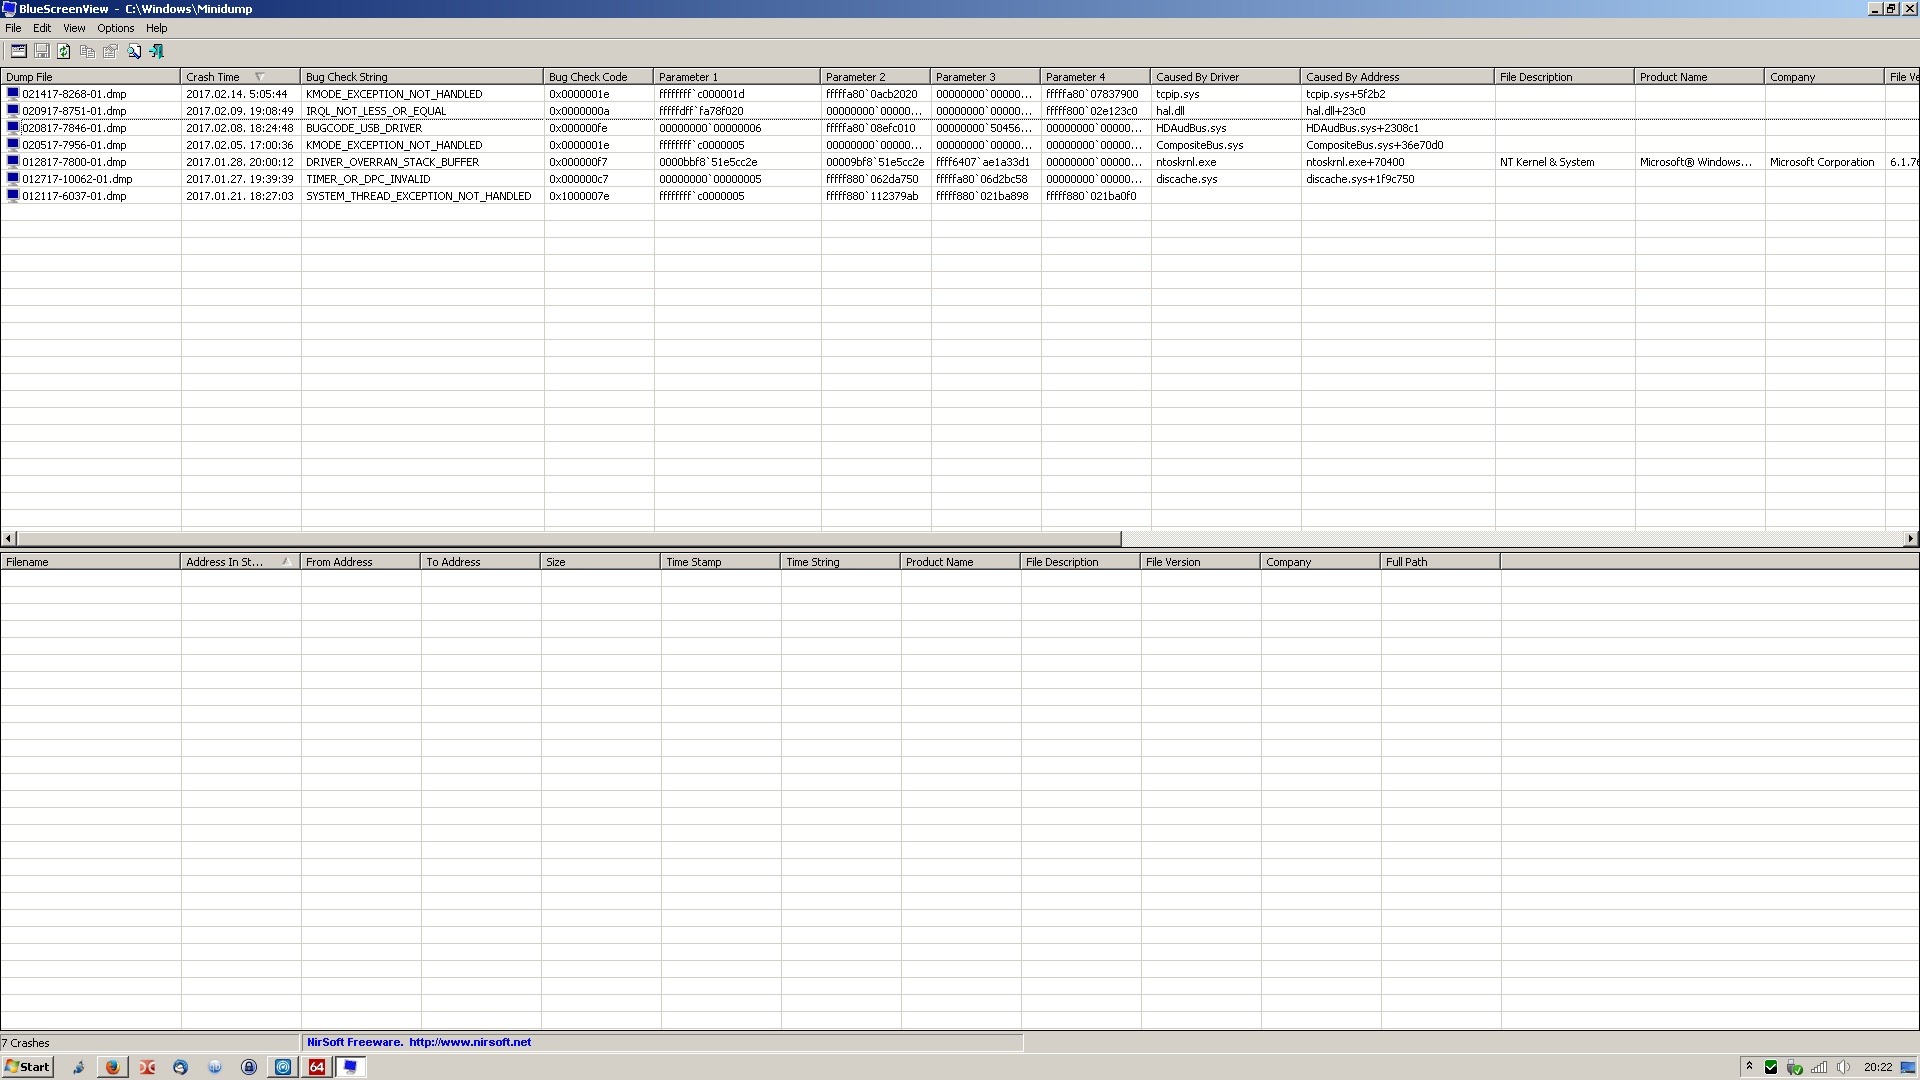The image size is (1920, 1080).
Task: Select dump file 012817-7800-01.dmp
Action: tap(74, 162)
